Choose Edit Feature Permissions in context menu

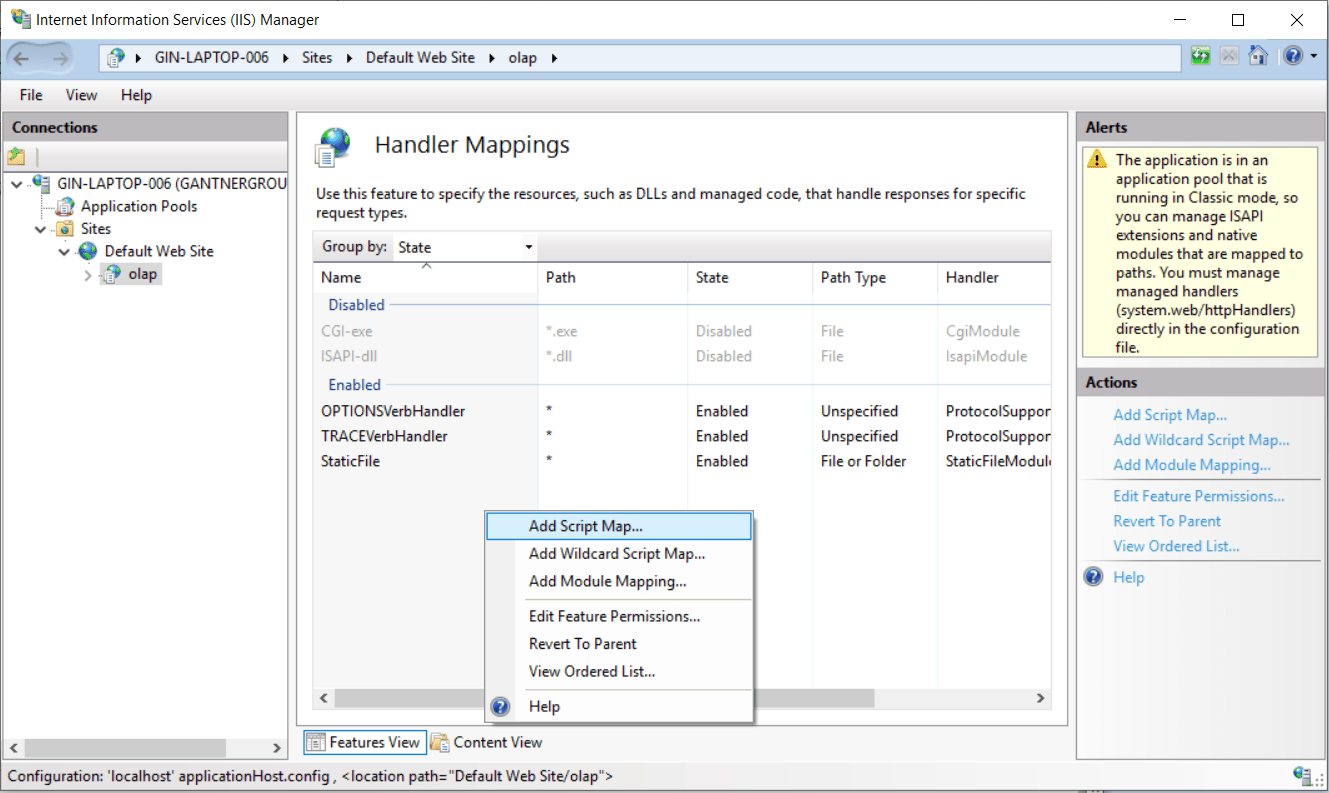pos(618,616)
